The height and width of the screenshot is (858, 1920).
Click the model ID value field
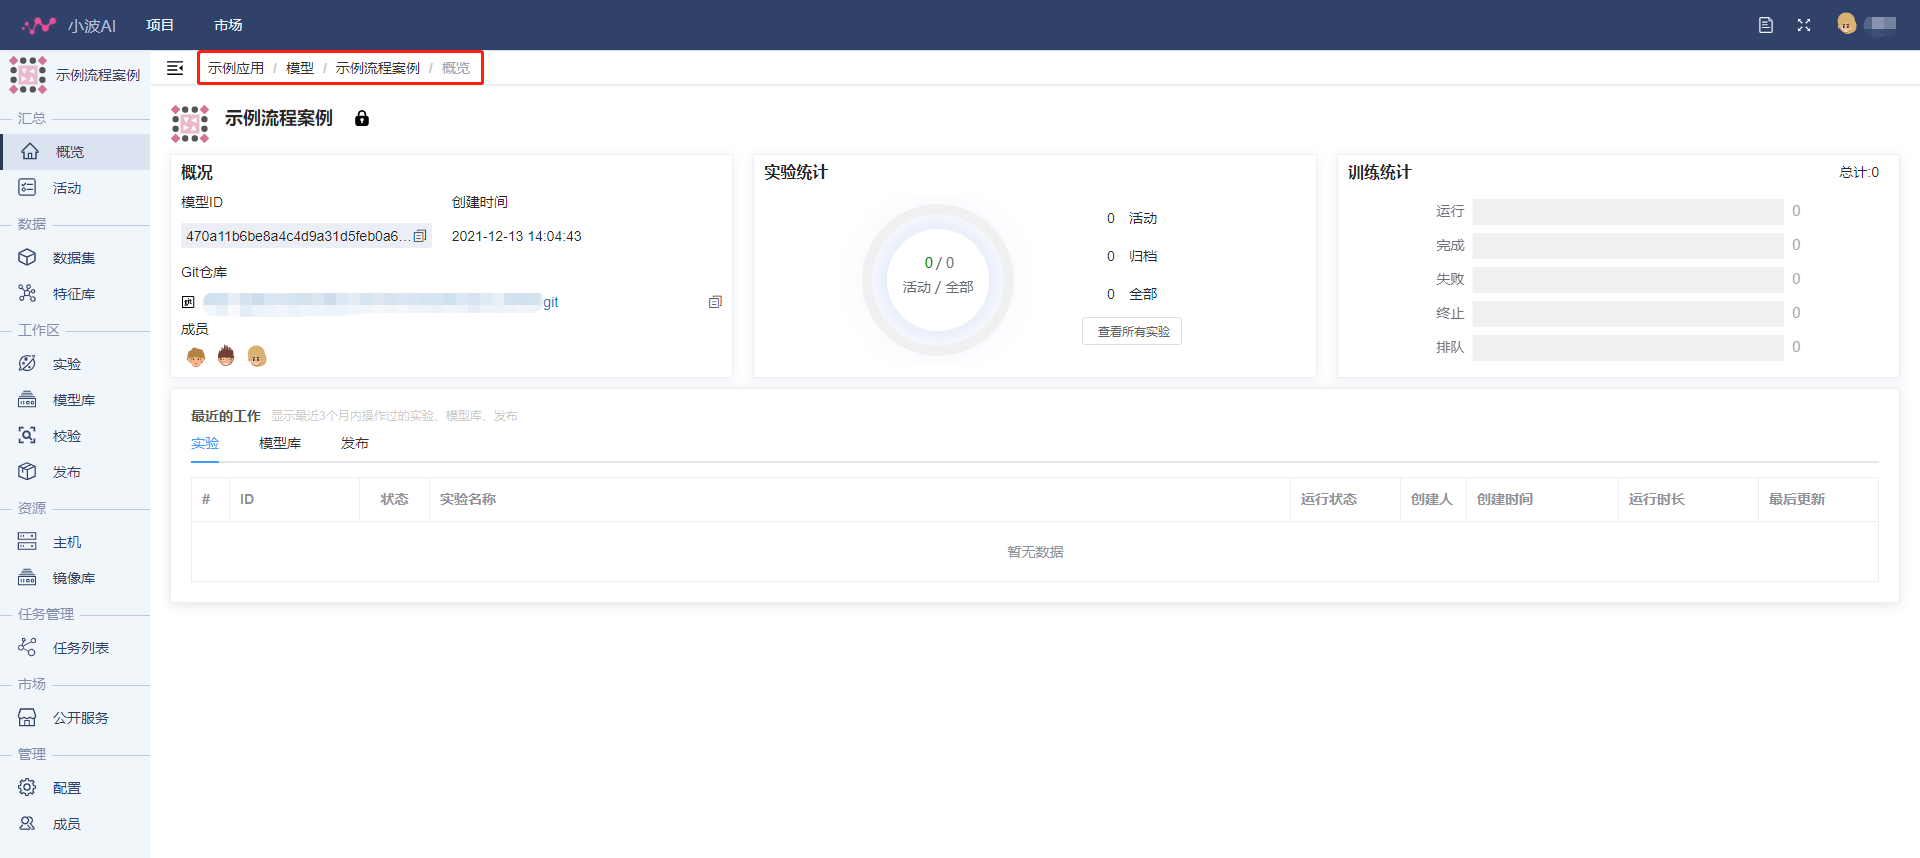tap(306, 236)
